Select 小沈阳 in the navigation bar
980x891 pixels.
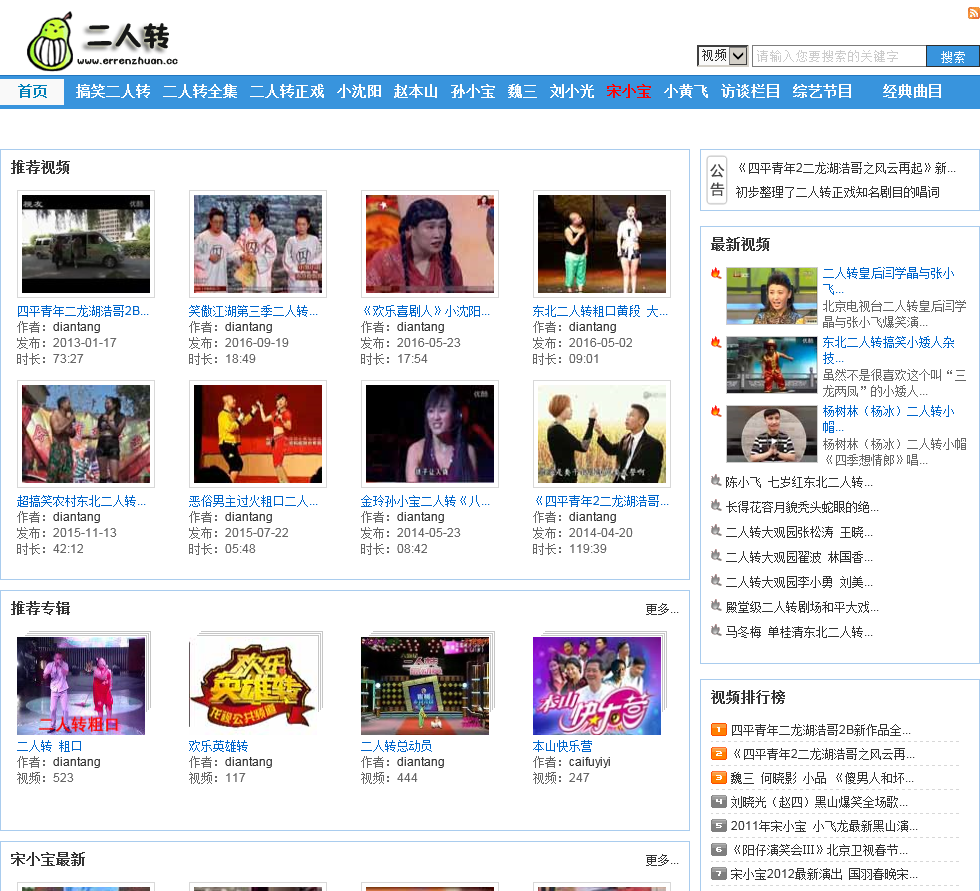coord(359,92)
